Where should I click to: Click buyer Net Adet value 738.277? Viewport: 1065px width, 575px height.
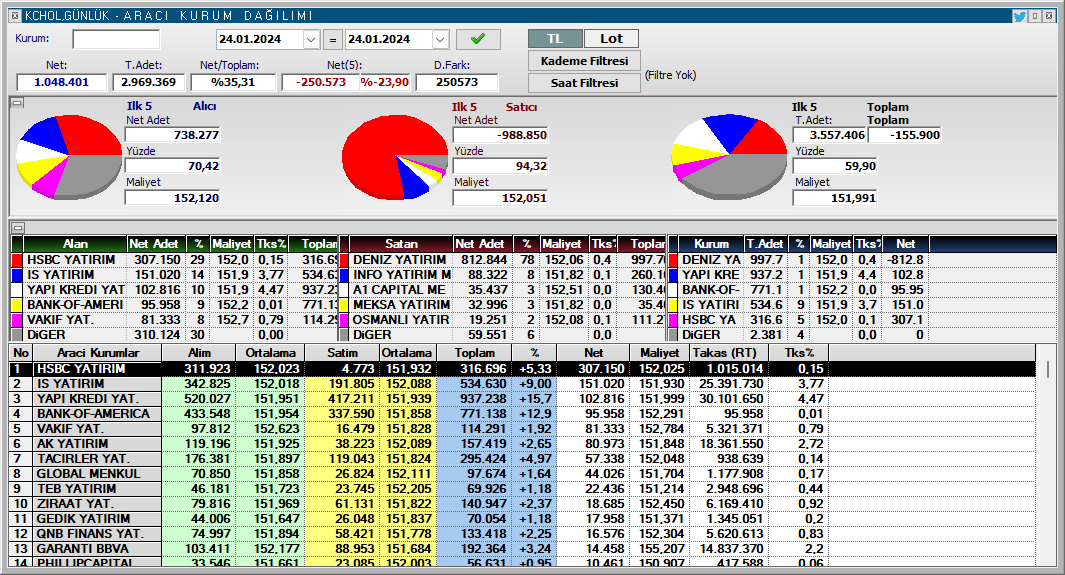(x=173, y=135)
